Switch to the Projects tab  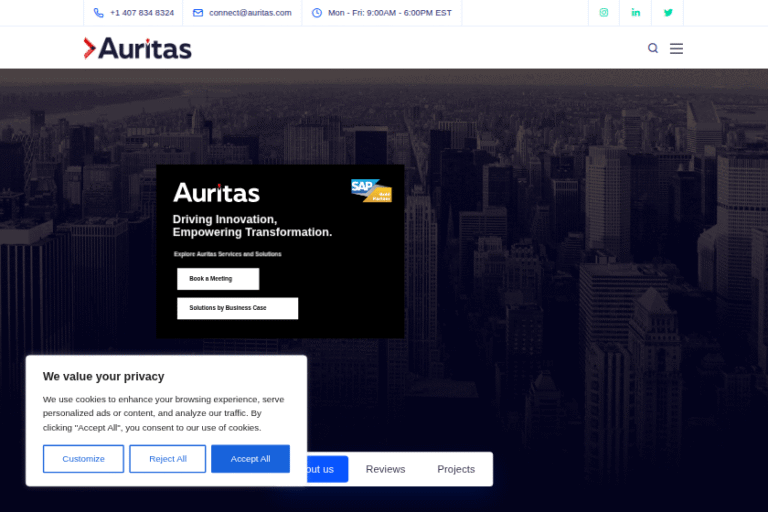(x=456, y=469)
